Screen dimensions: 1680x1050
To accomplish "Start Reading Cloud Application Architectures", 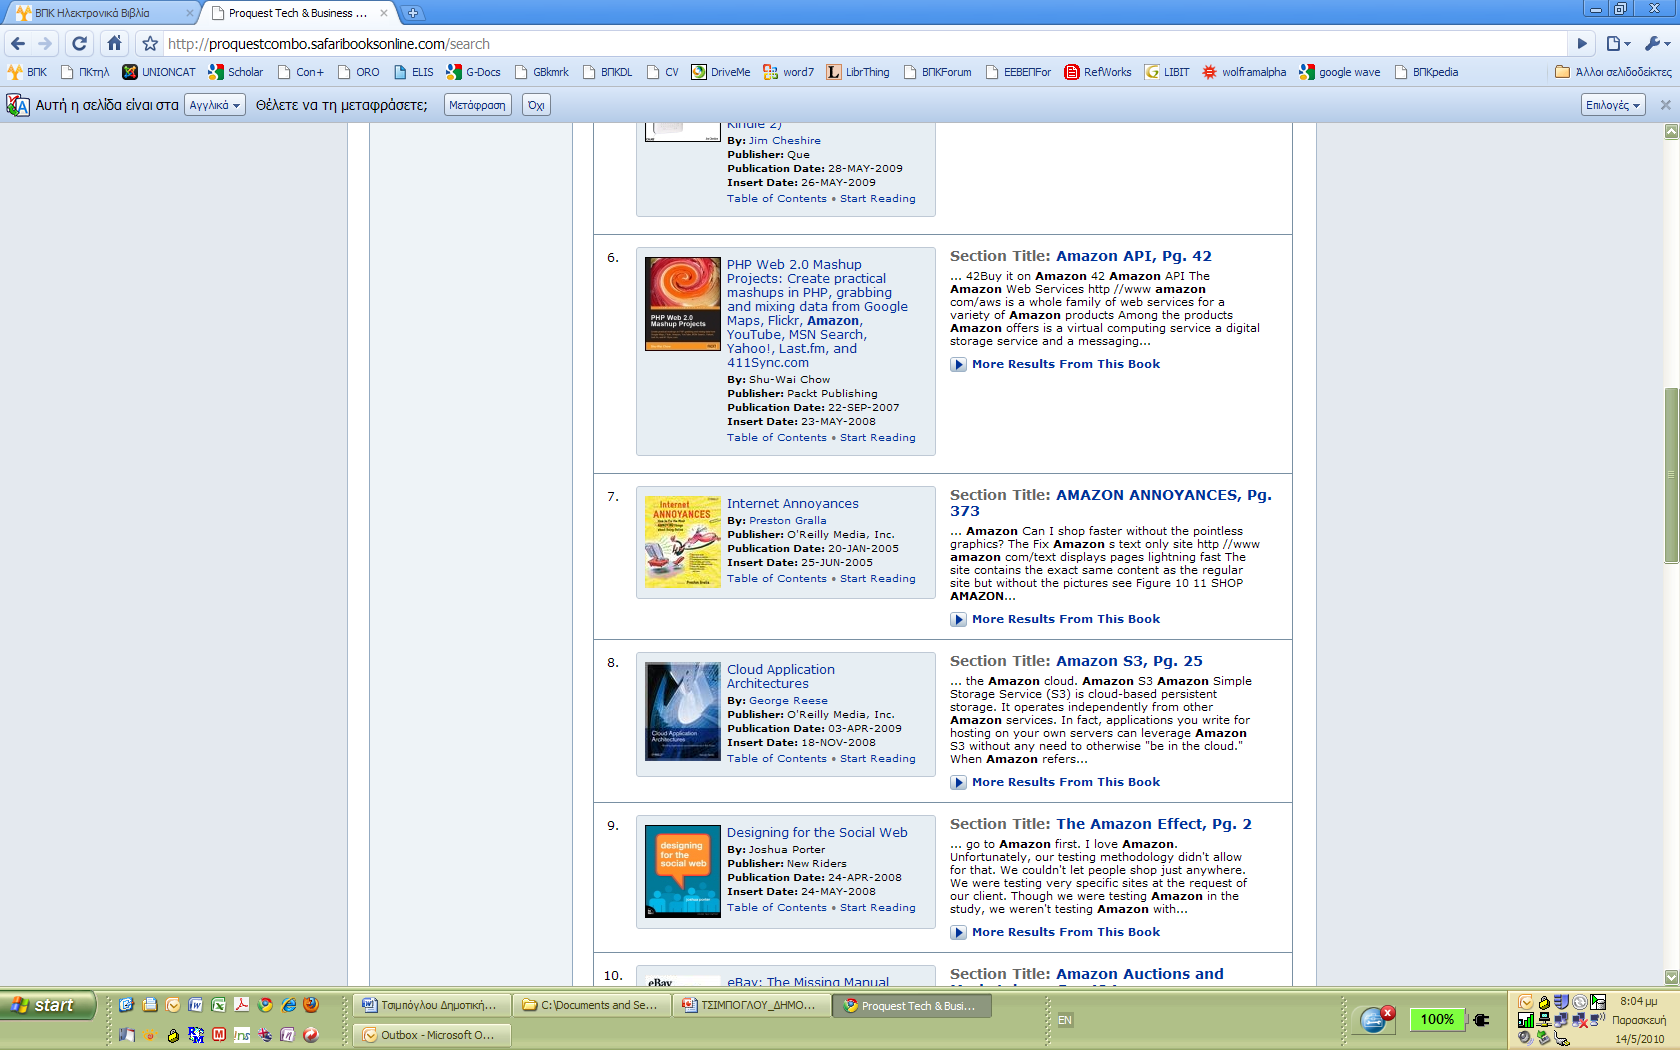I will coord(877,759).
